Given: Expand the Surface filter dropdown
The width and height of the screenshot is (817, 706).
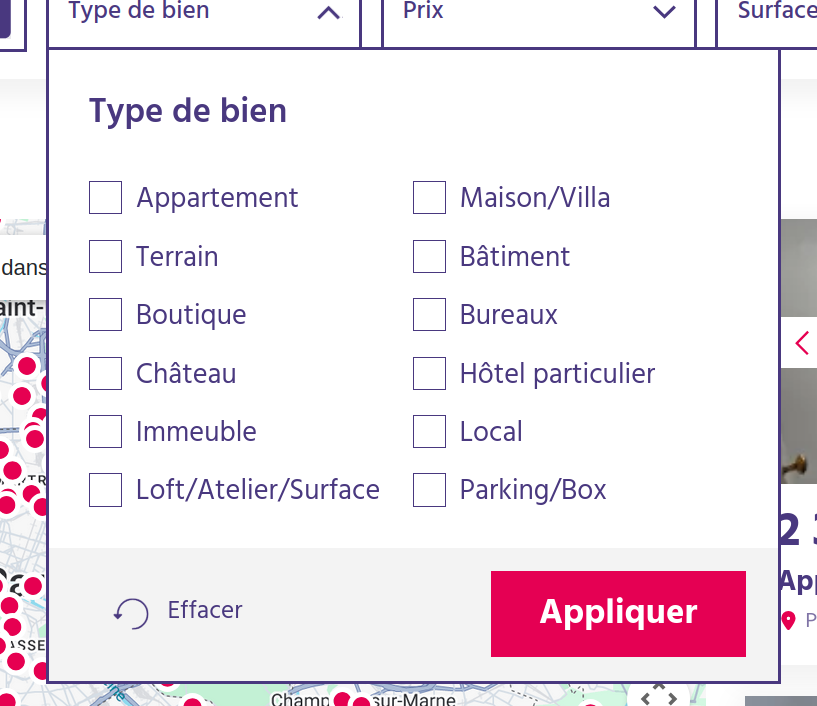Looking at the screenshot, I should tap(775, 13).
